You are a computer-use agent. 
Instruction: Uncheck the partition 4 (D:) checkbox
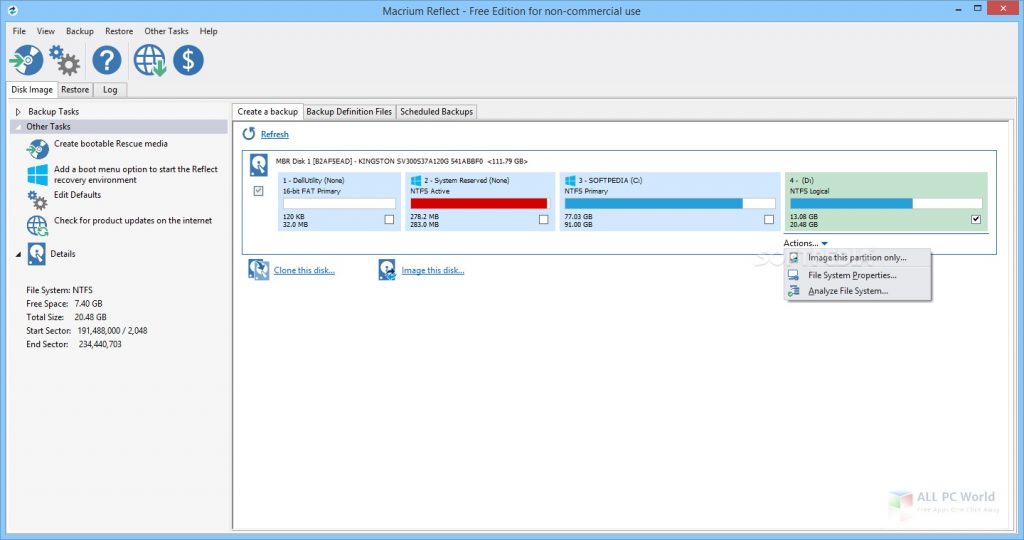[x=976, y=219]
